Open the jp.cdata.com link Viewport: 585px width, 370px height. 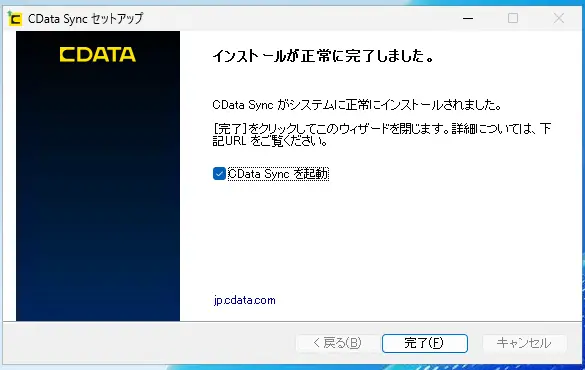pos(245,300)
